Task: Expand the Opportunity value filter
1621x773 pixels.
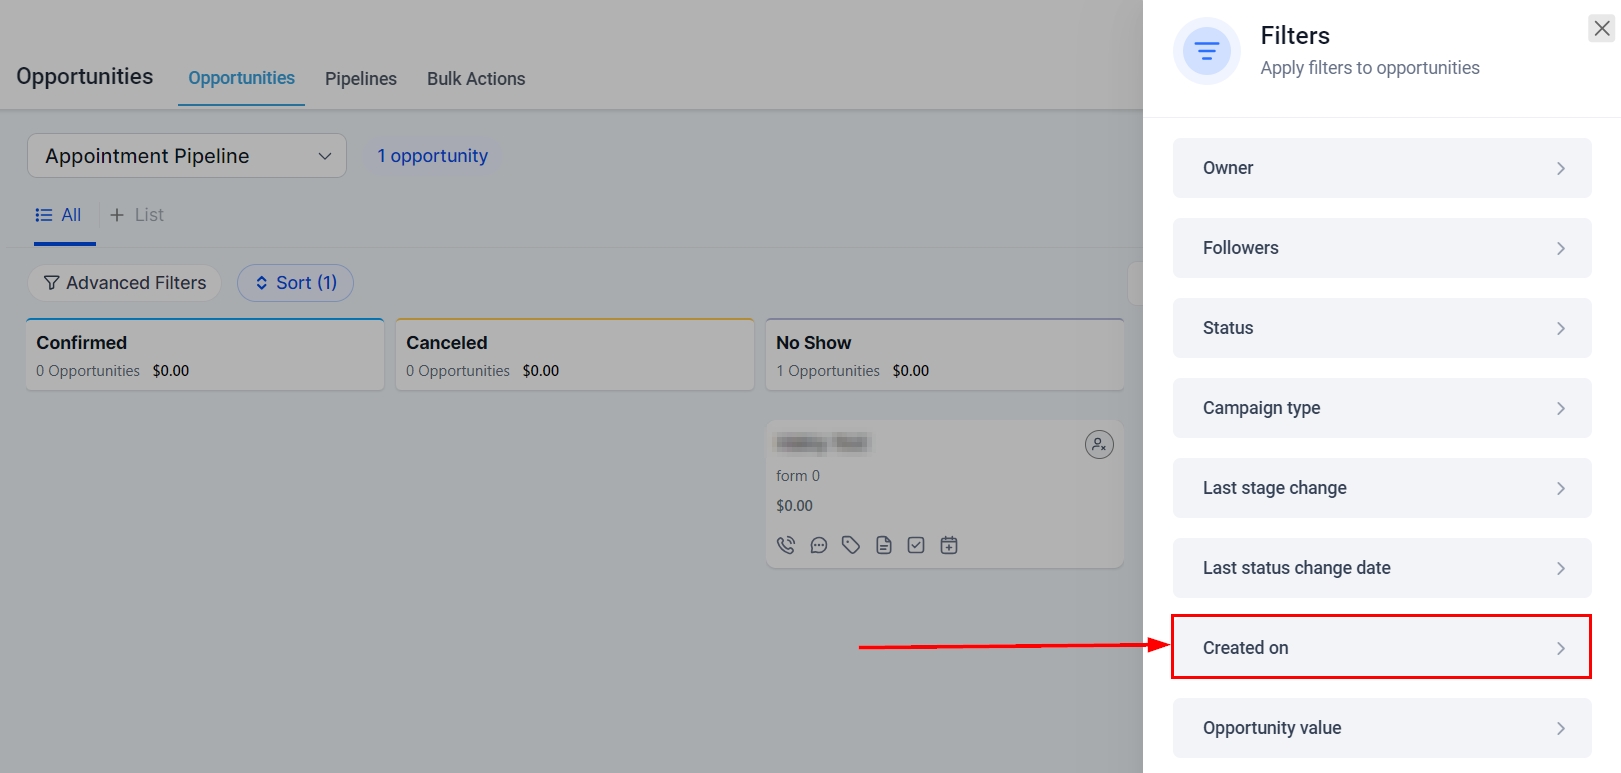Action: [x=1381, y=728]
